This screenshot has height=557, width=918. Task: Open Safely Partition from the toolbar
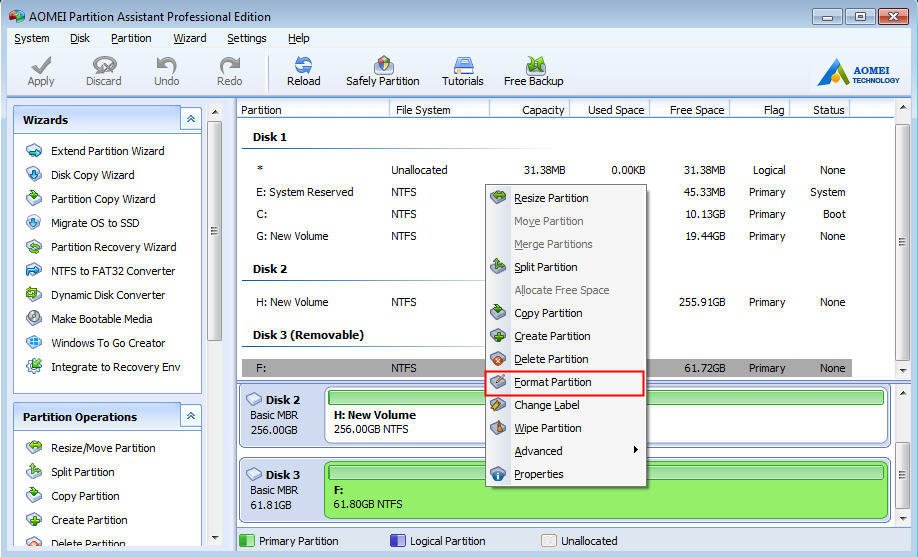coord(383,71)
